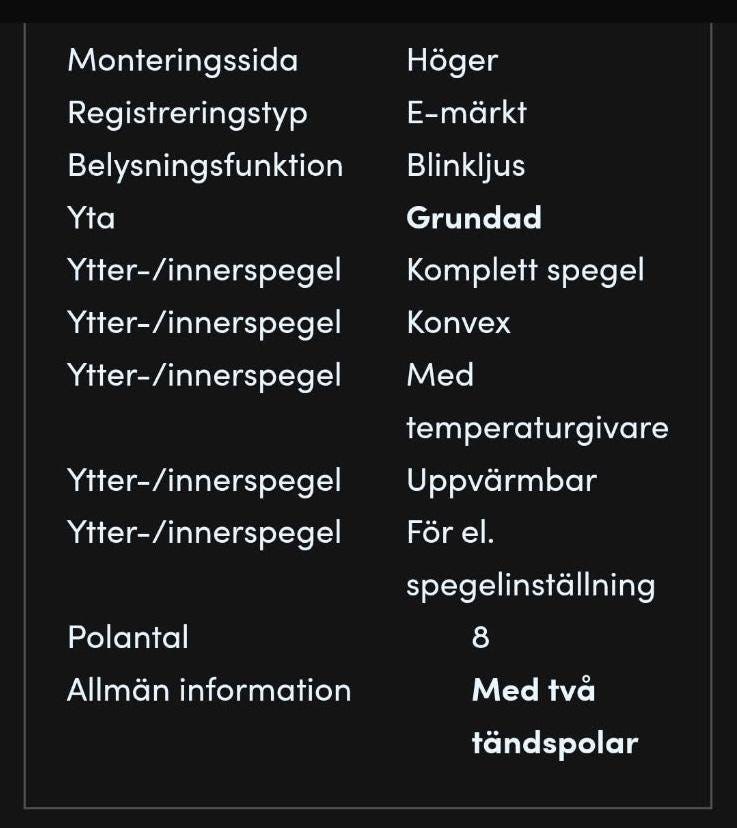Click the Belysningsfunktion label
The width and height of the screenshot is (737, 828).
pyautogui.click(x=205, y=165)
